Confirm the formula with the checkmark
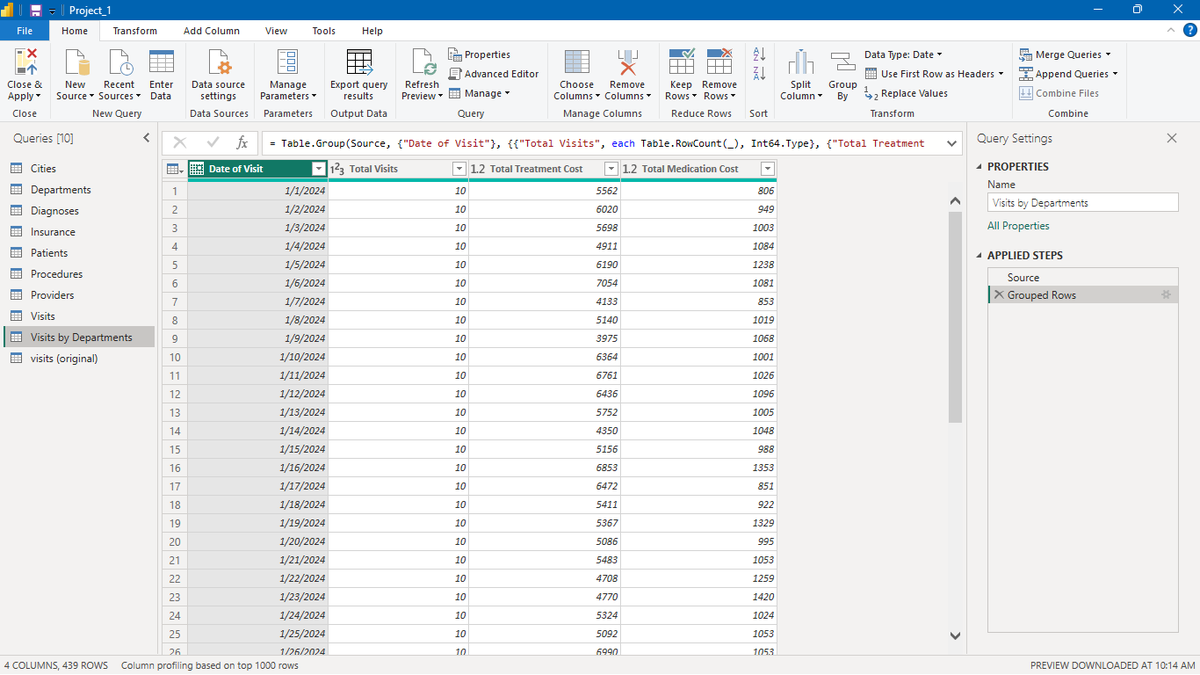 [x=212, y=143]
